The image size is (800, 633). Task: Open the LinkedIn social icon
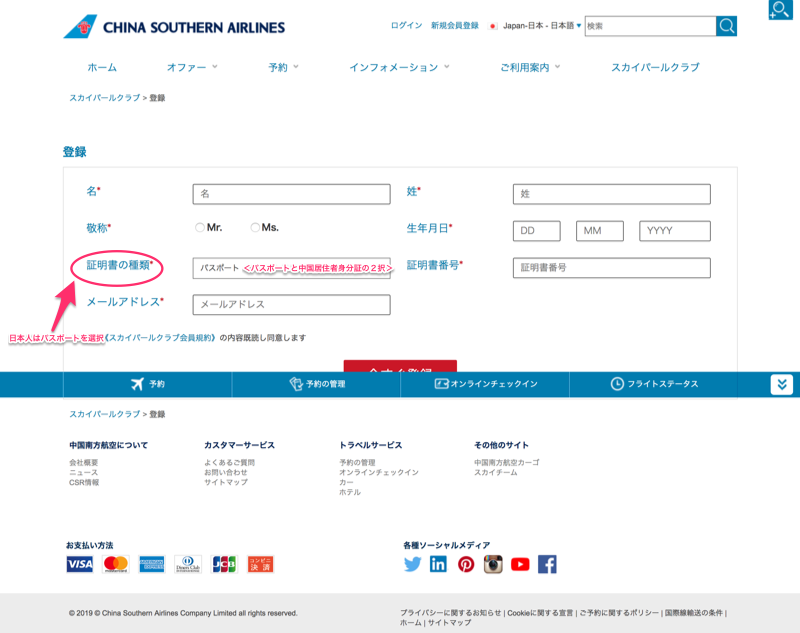(x=438, y=564)
